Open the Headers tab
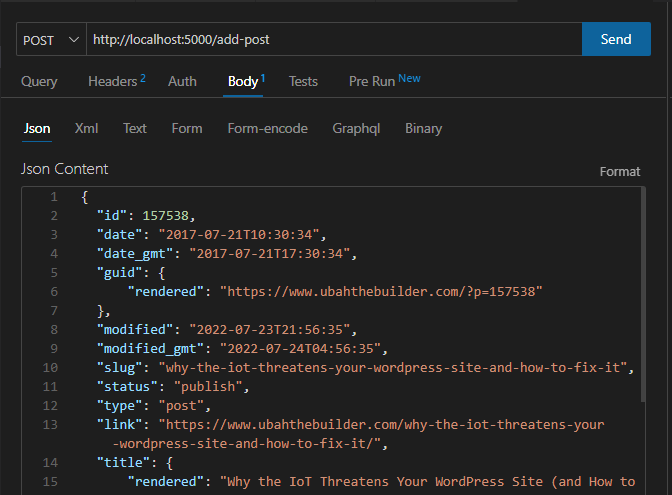672x495 pixels. [115, 81]
